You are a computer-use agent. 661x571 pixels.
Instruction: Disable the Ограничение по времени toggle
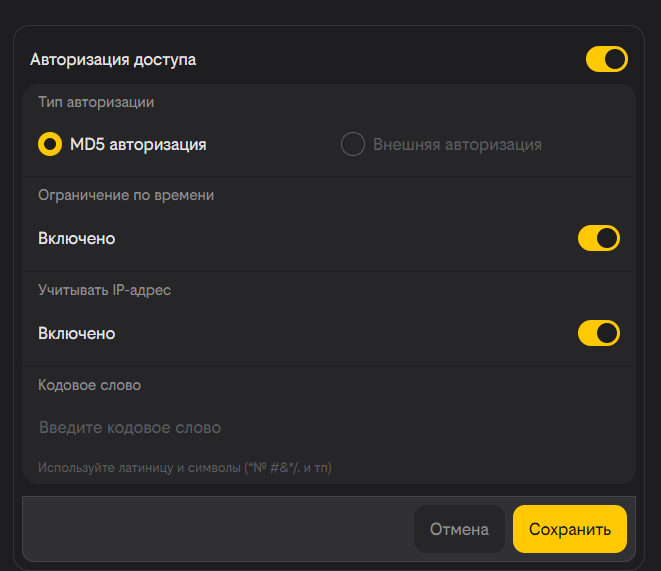coord(598,239)
